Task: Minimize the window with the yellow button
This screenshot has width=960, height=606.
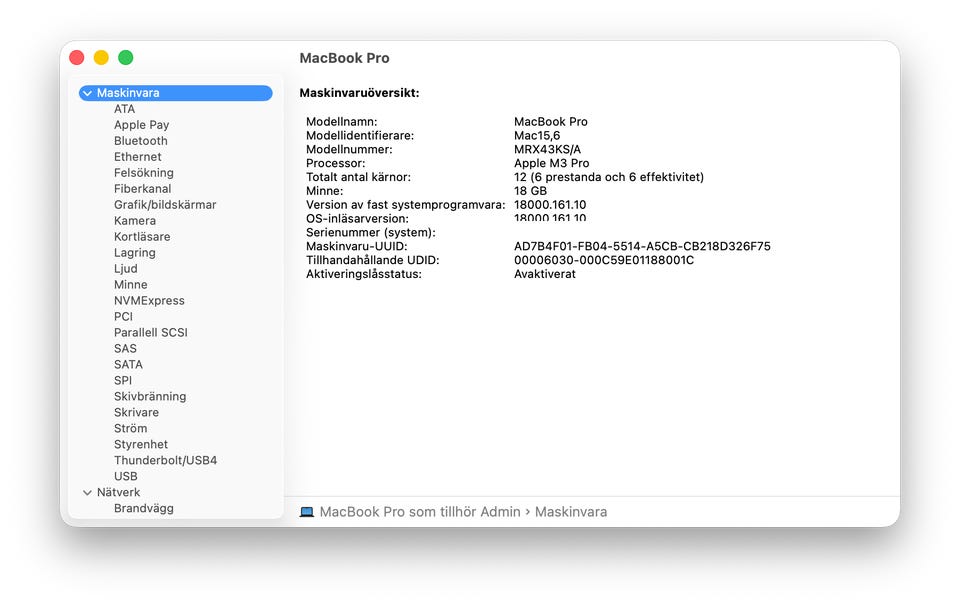Action: 101,58
